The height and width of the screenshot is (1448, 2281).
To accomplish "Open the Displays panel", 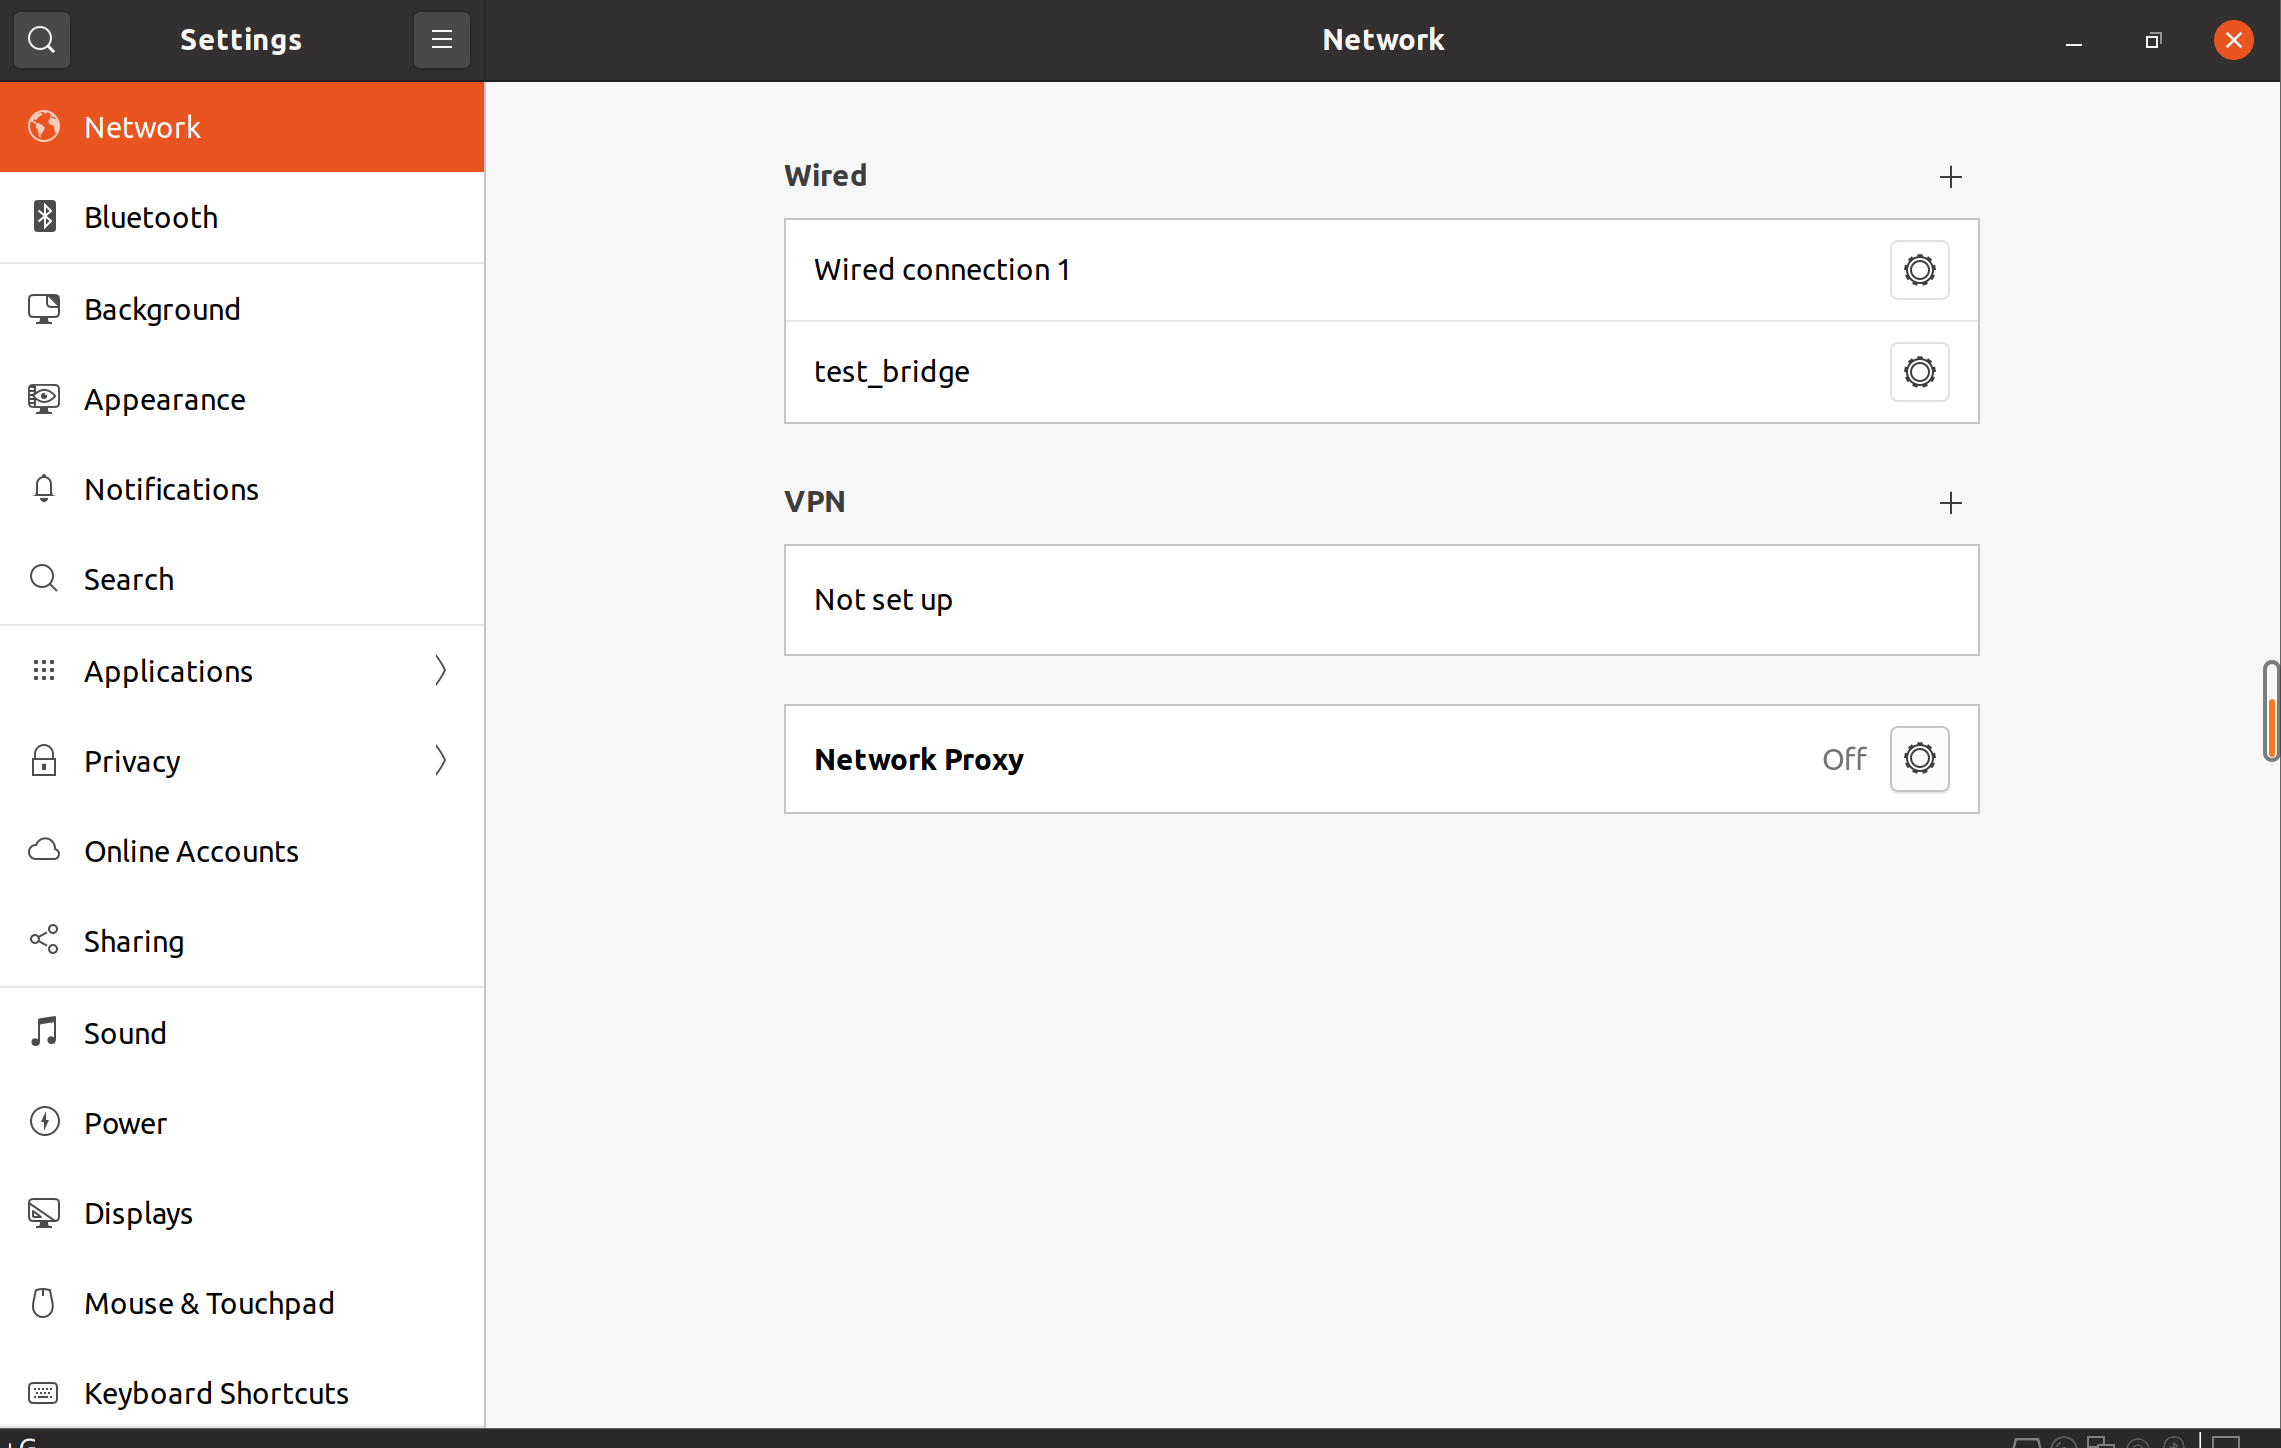I will click(x=138, y=1213).
